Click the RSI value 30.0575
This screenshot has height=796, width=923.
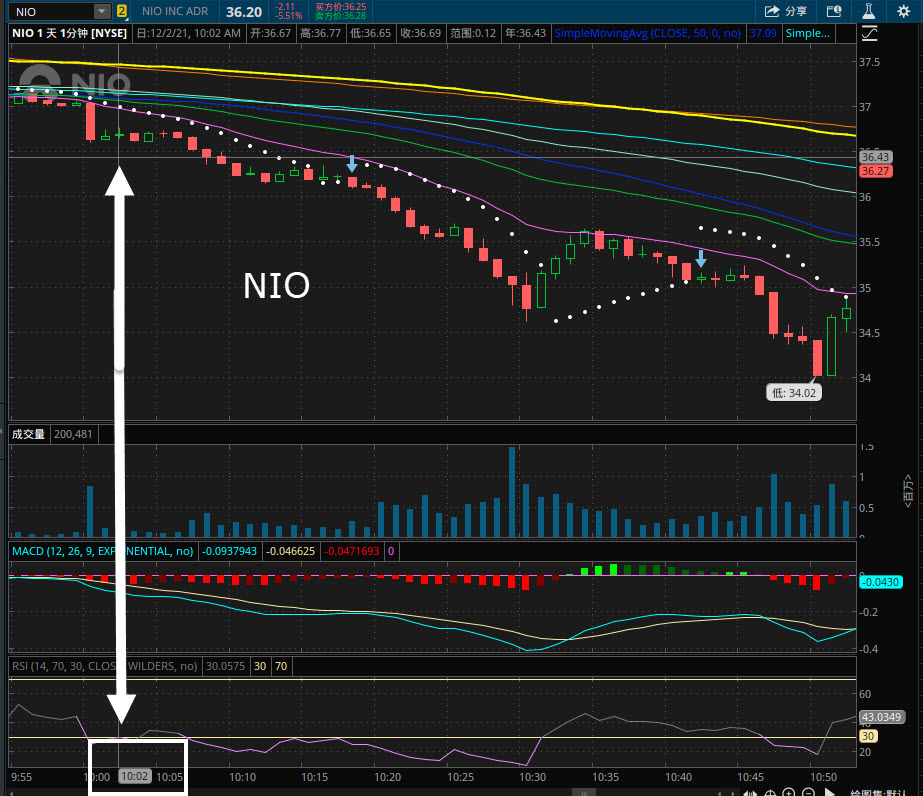225,666
